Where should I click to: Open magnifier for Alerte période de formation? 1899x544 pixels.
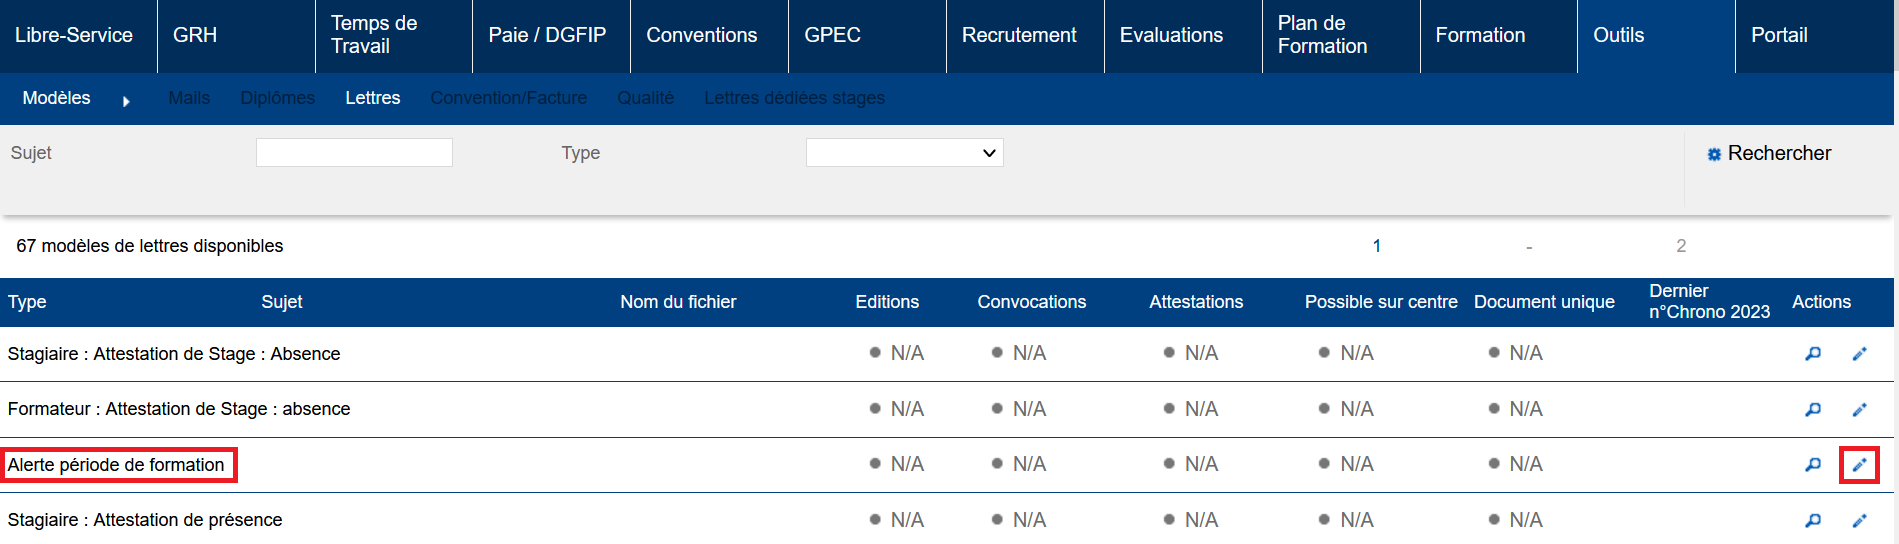[1812, 465]
